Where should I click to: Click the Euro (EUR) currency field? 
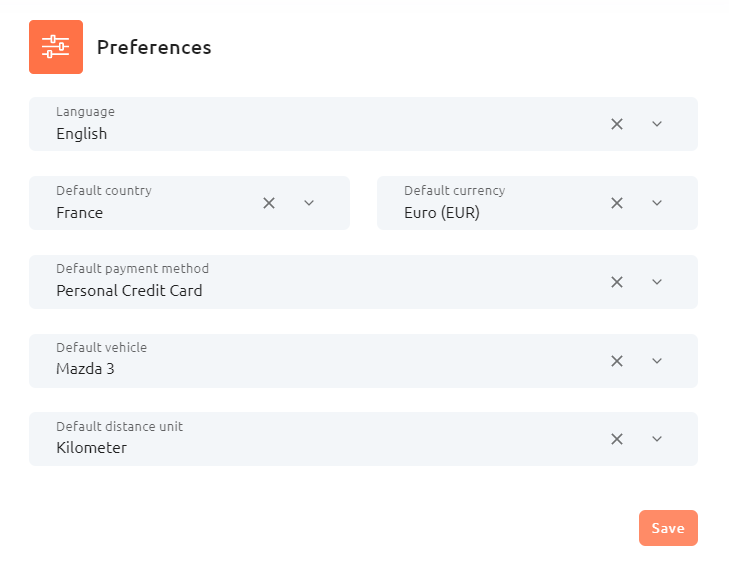click(537, 203)
